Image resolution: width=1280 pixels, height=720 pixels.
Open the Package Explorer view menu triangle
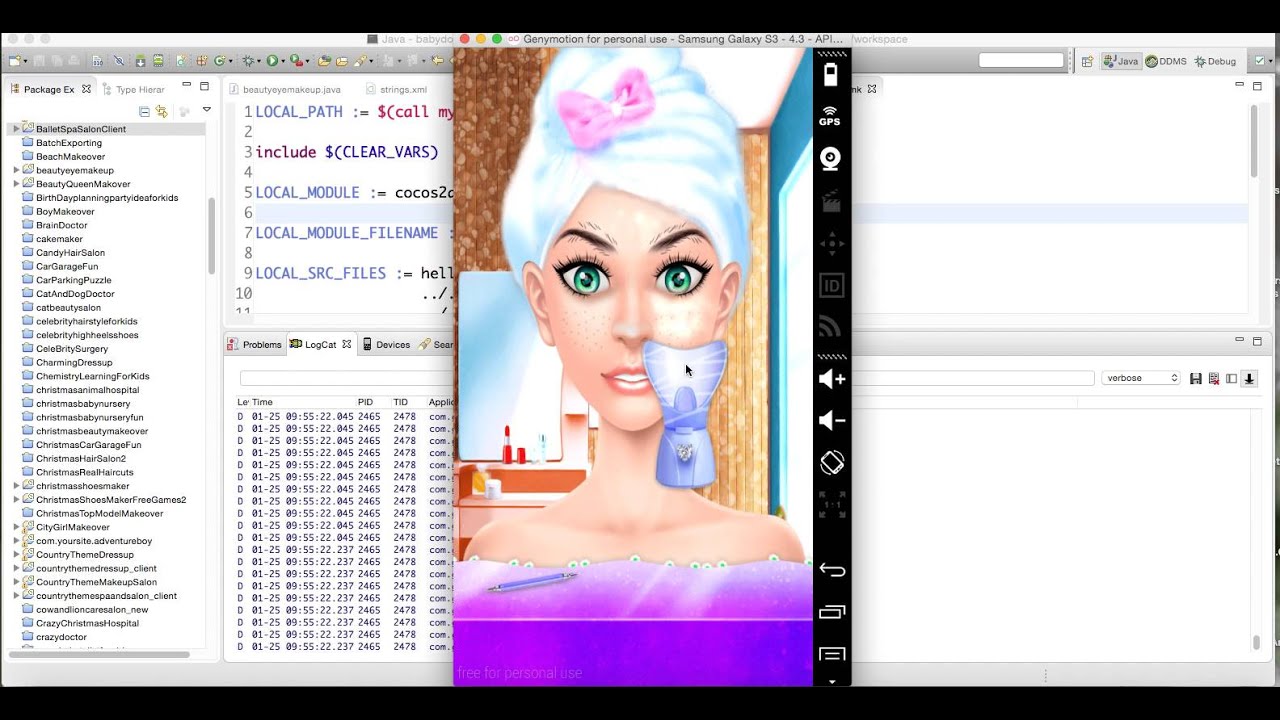pos(206,110)
